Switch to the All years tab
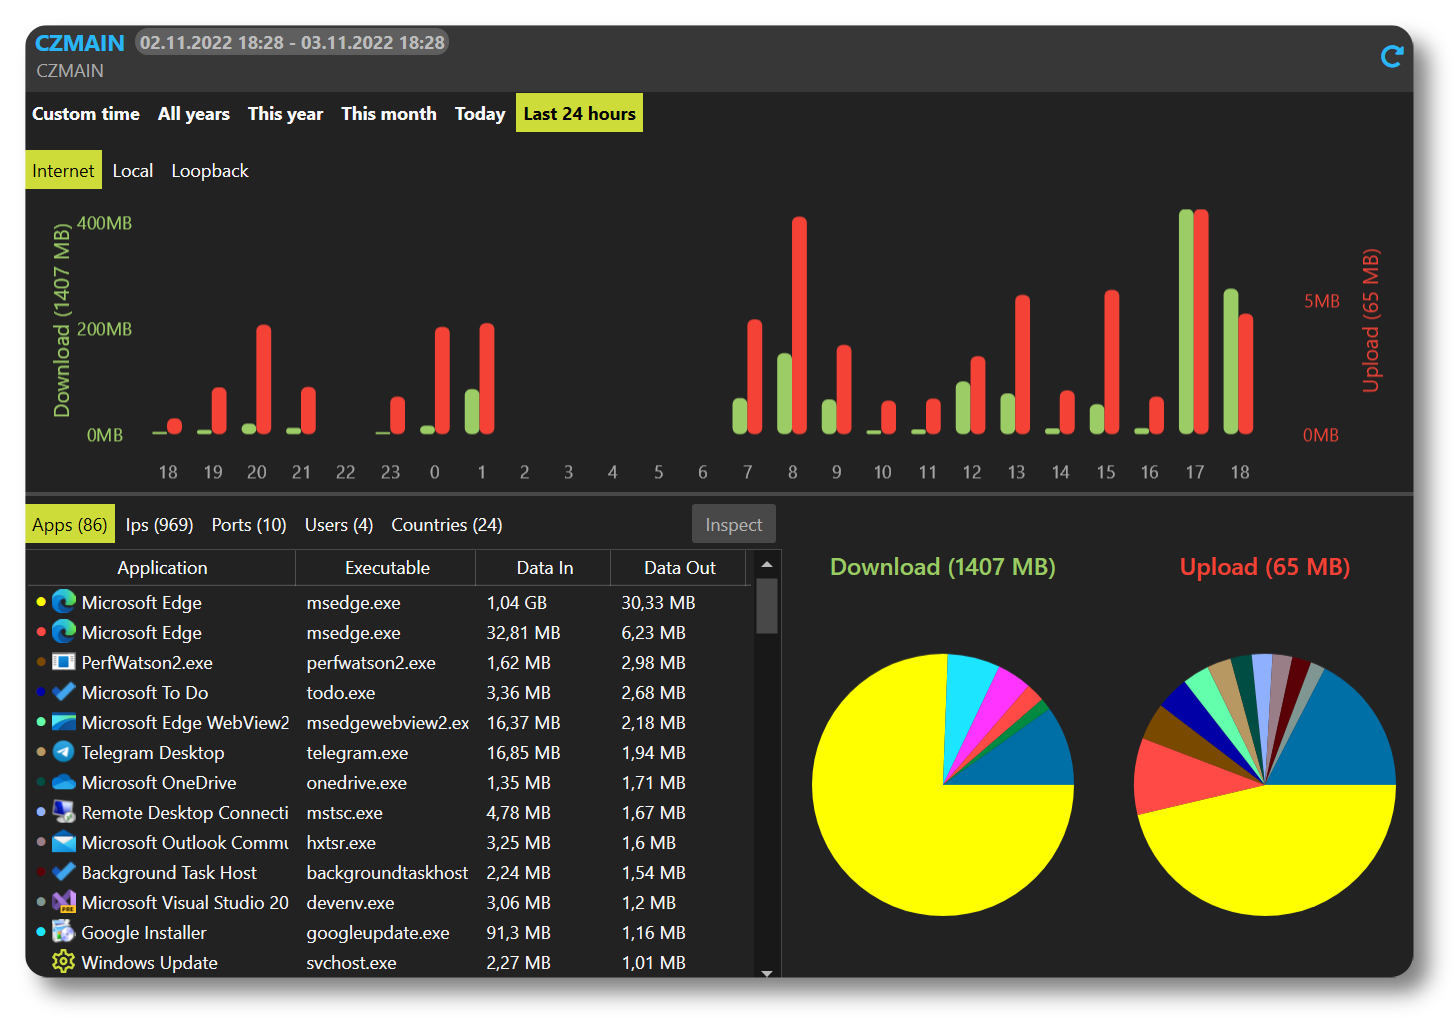The width and height of the screenshot is (1454, 1018). click(x=194, y=113)
